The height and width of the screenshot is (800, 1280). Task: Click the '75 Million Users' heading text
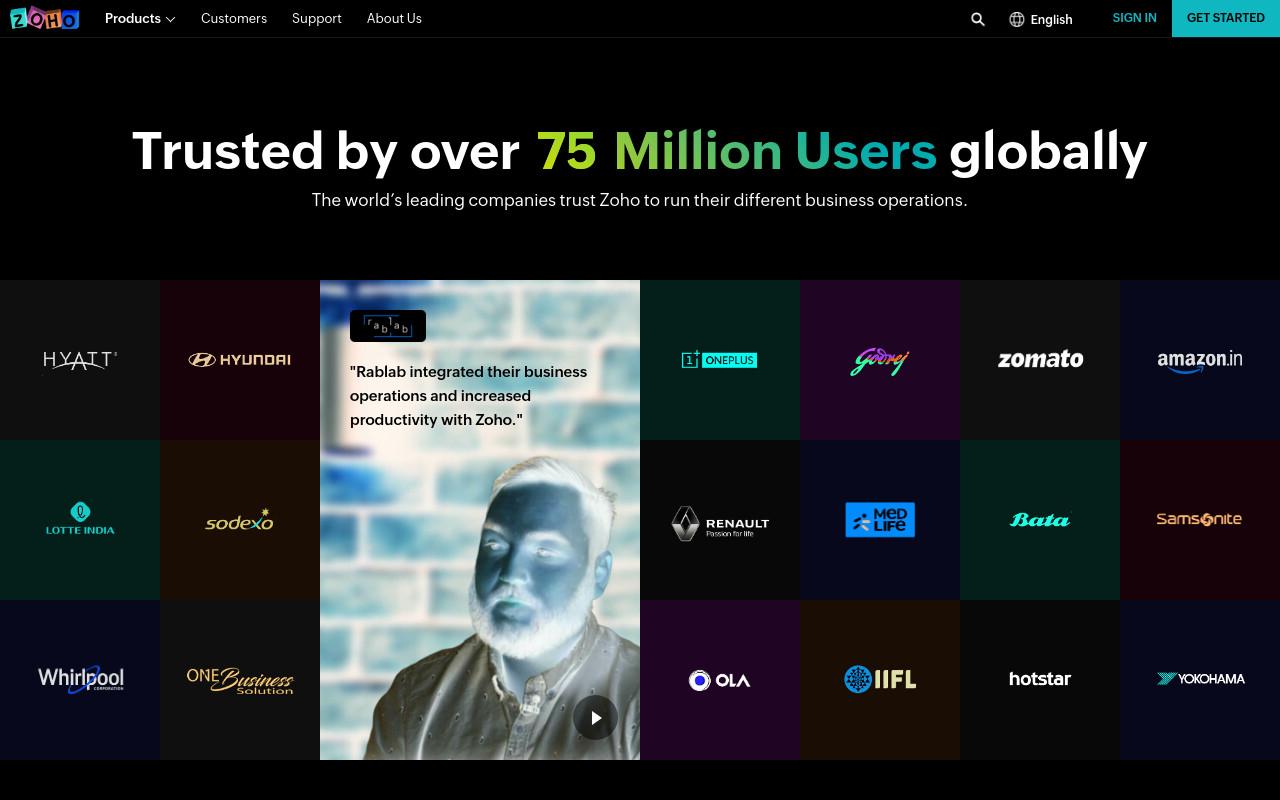[x=737, y=151]
